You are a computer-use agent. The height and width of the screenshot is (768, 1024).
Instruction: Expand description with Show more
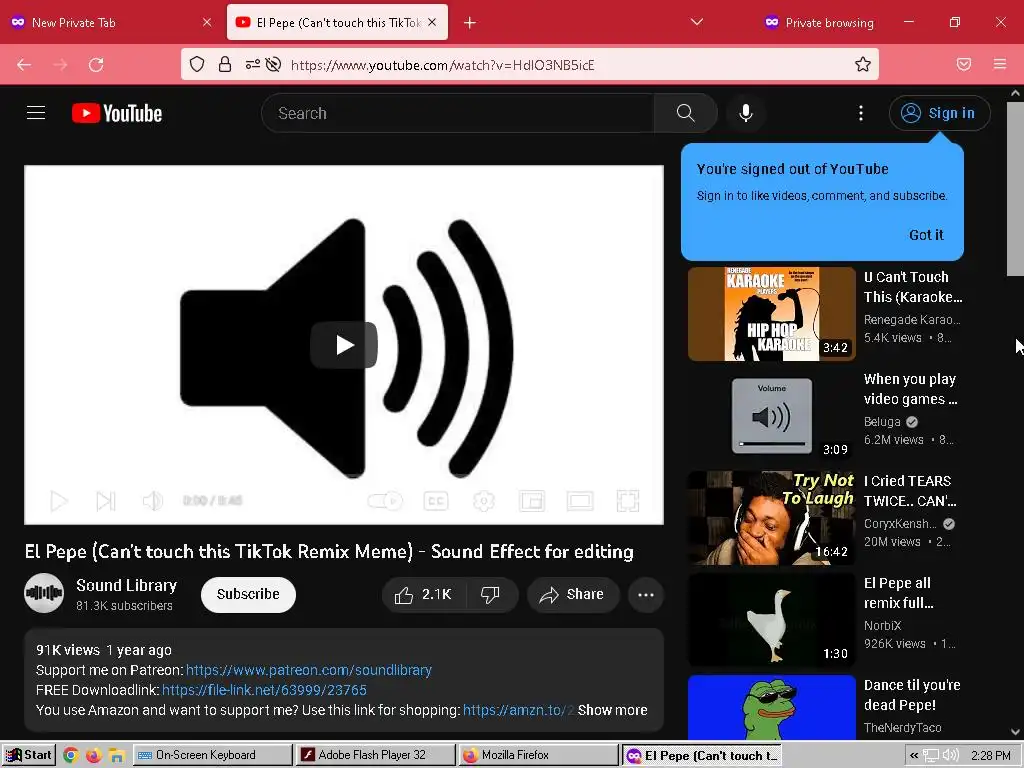tap(613, 710)
